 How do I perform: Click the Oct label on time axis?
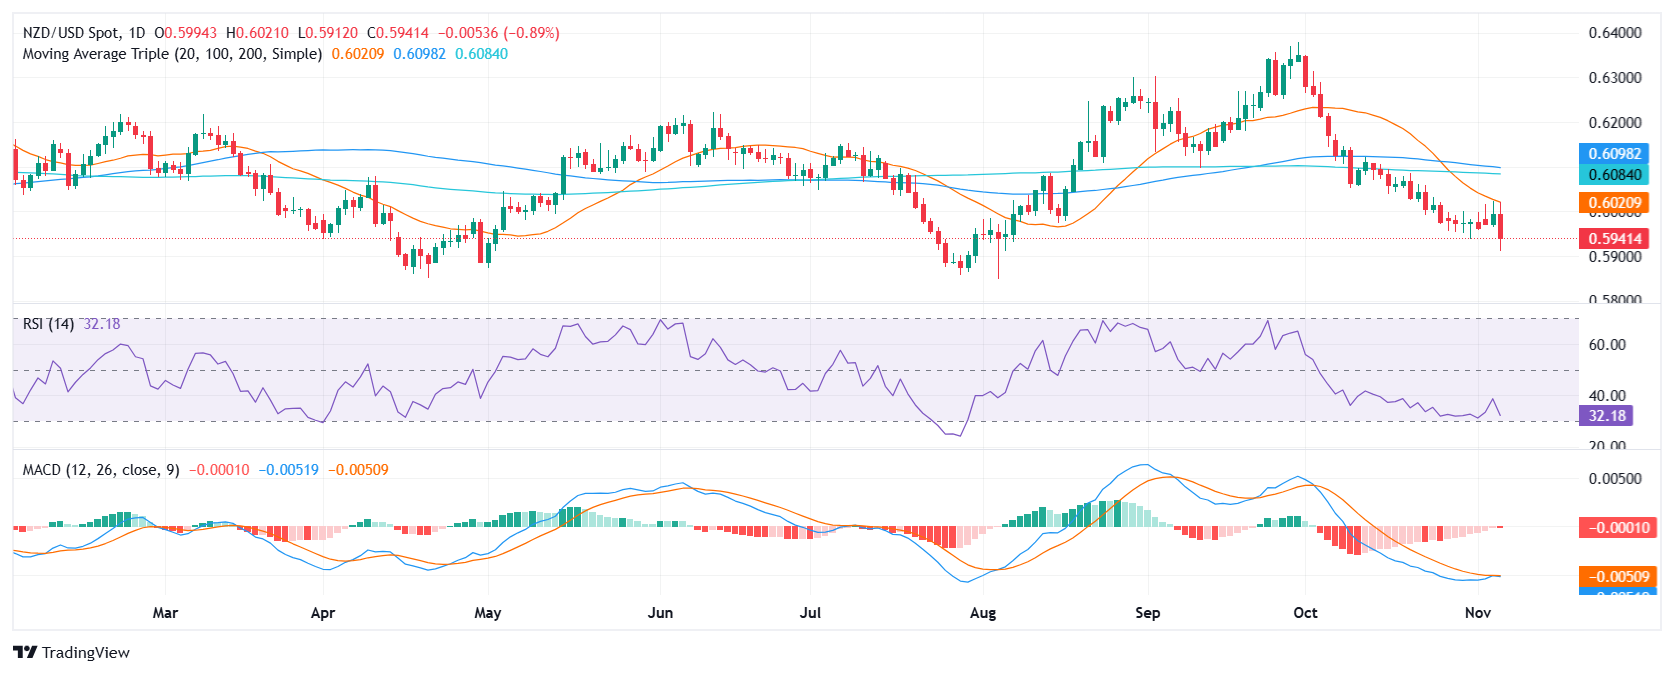(1305, 613)
